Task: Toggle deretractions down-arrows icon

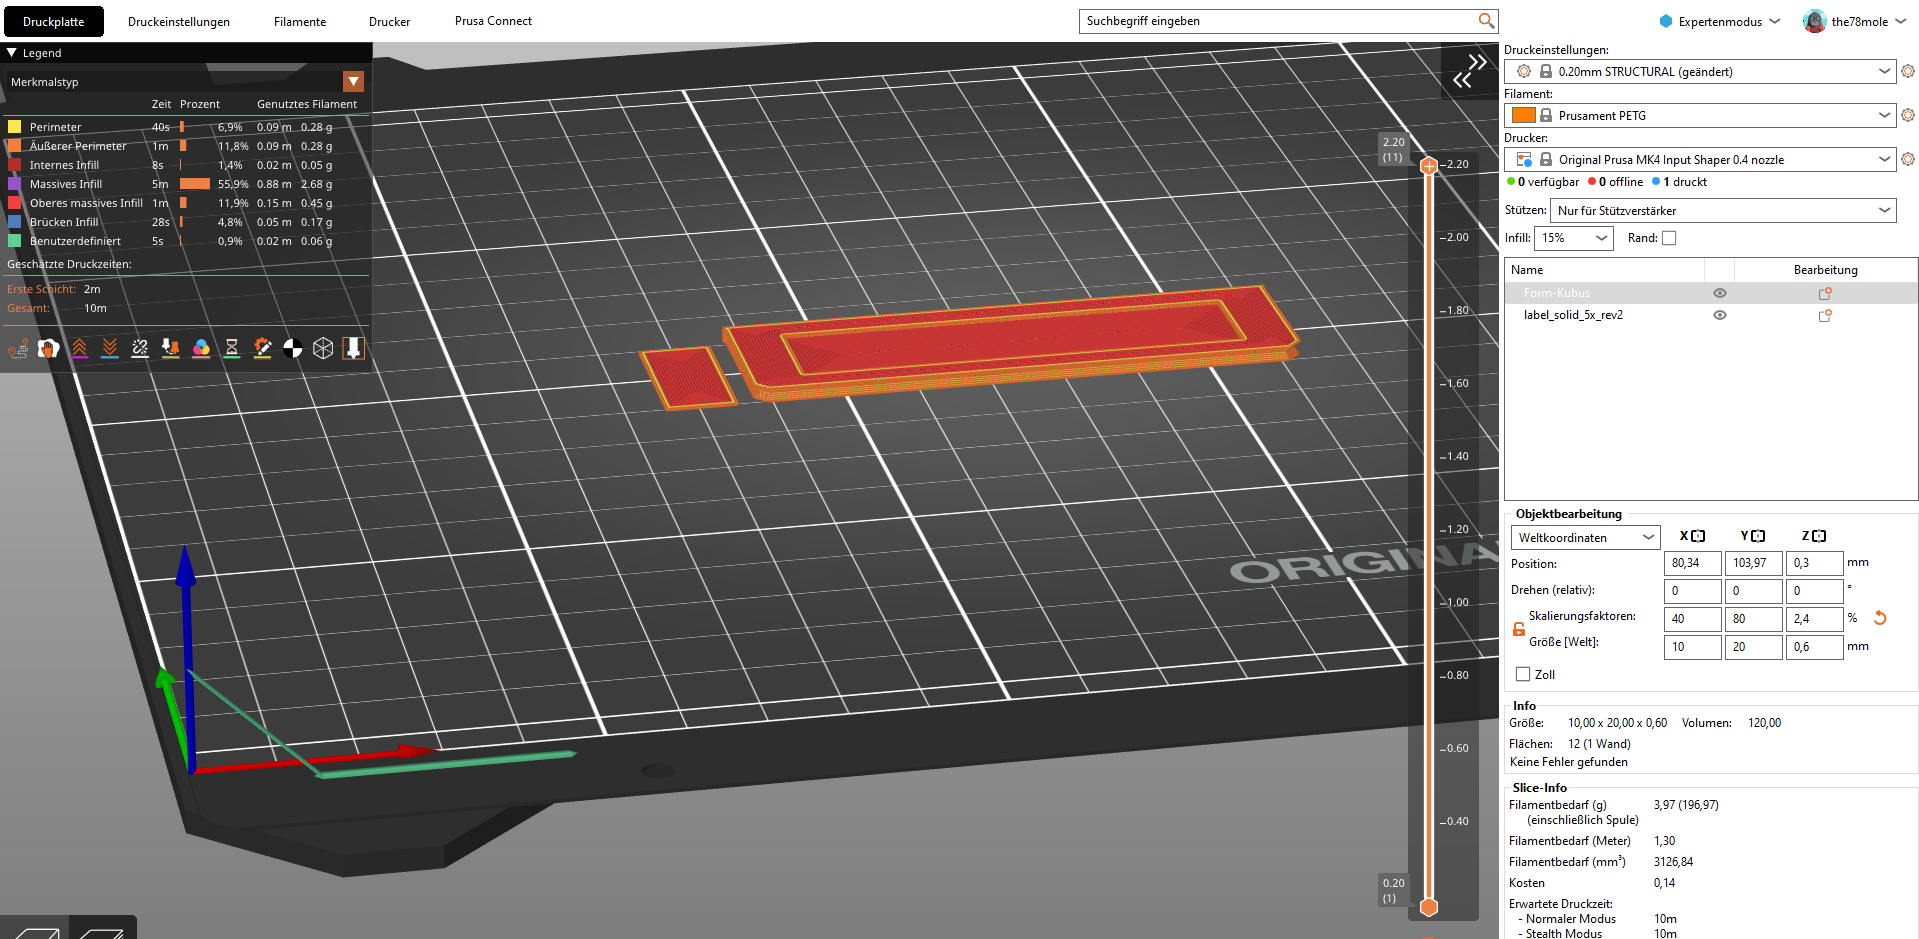Action: [x=110, y=348]
